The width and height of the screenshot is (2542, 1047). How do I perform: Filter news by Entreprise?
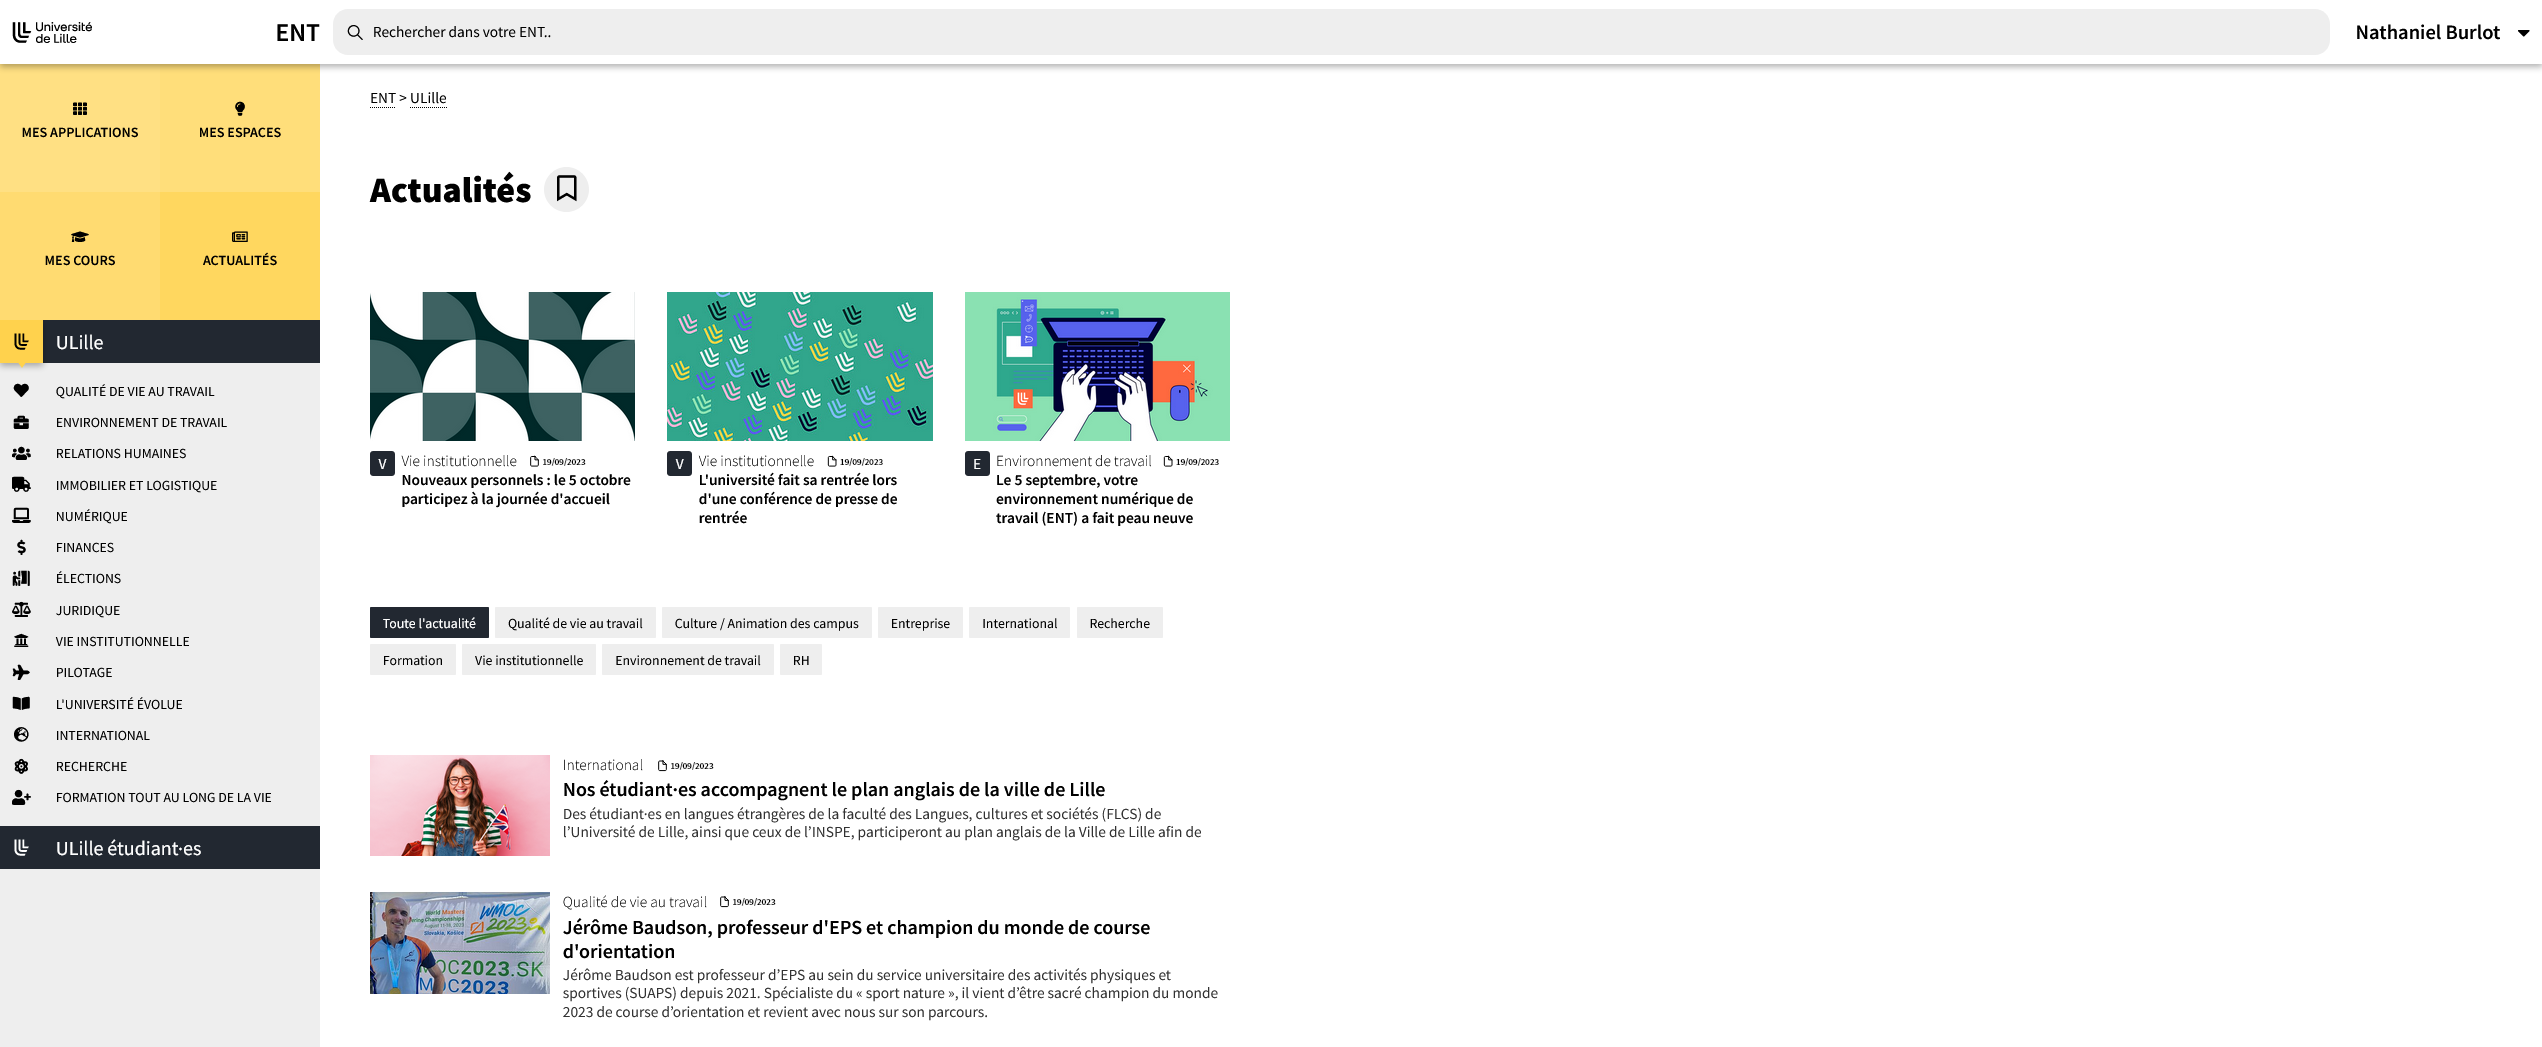coord(920,623)
